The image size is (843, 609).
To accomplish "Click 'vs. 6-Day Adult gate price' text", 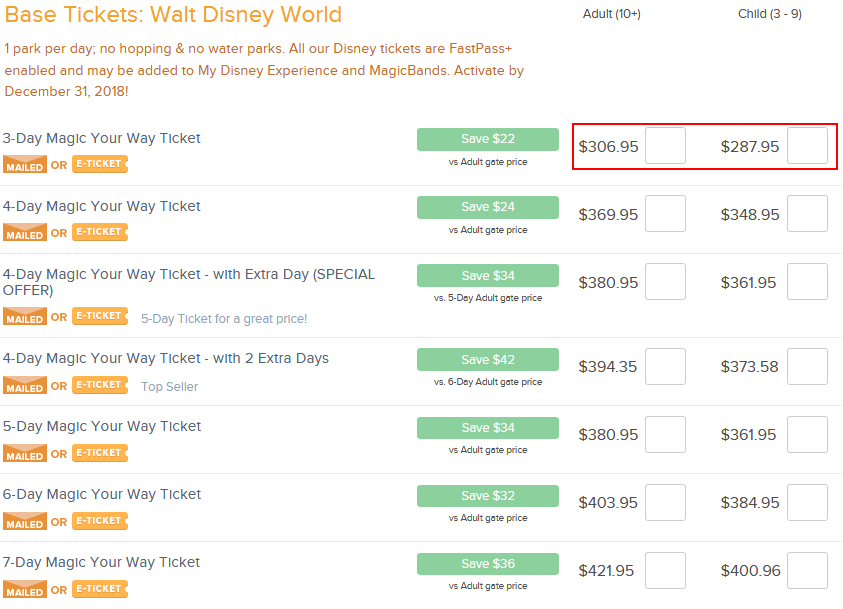I will (488, 382).
